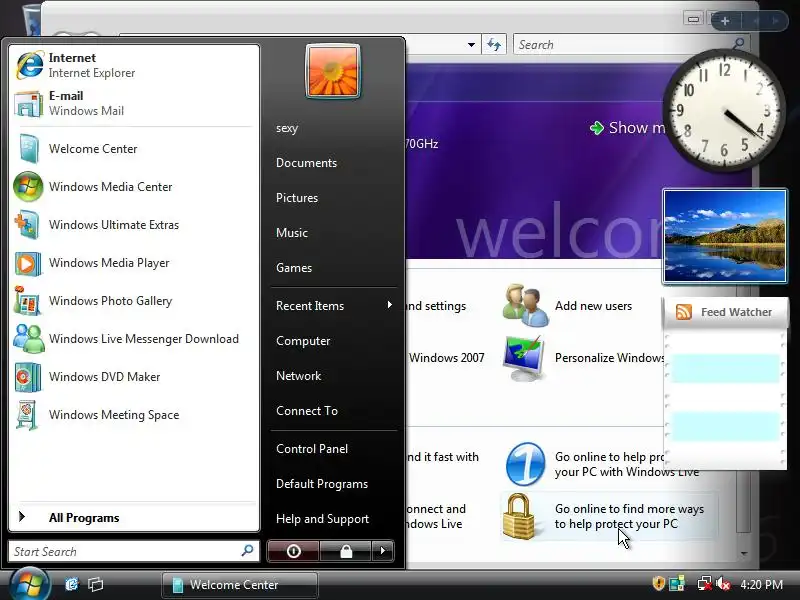The image size is (800, 600).
Task: Open Computer from Start menu
Action: 303,341
